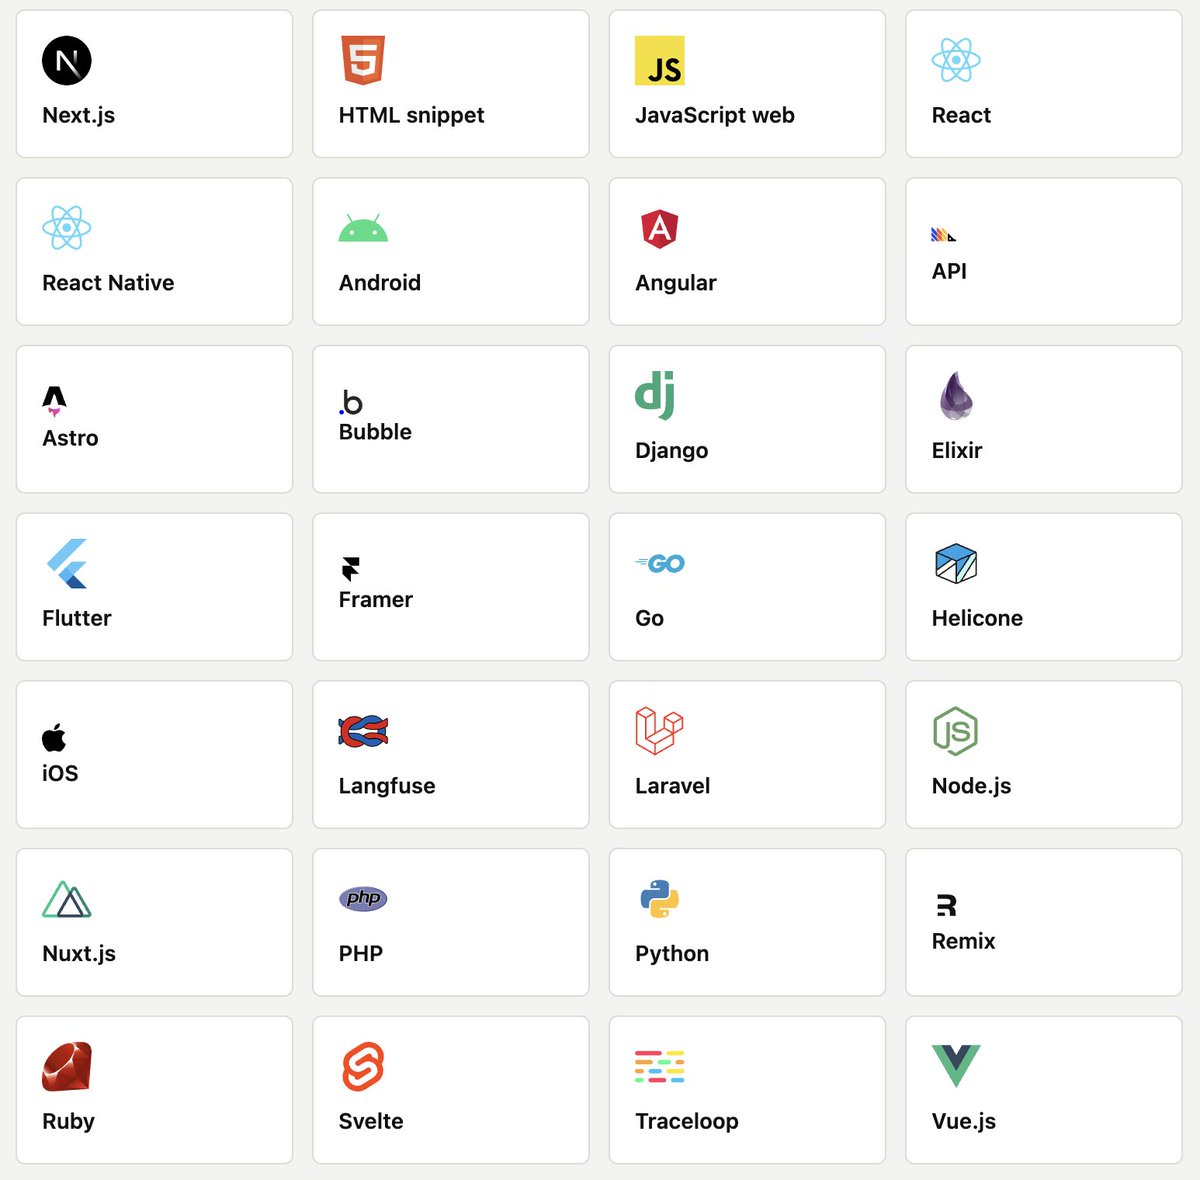This screenshot has width=1200, height=1180.
Task: Click the HTML5 shield icon
Action: point(363,60)
